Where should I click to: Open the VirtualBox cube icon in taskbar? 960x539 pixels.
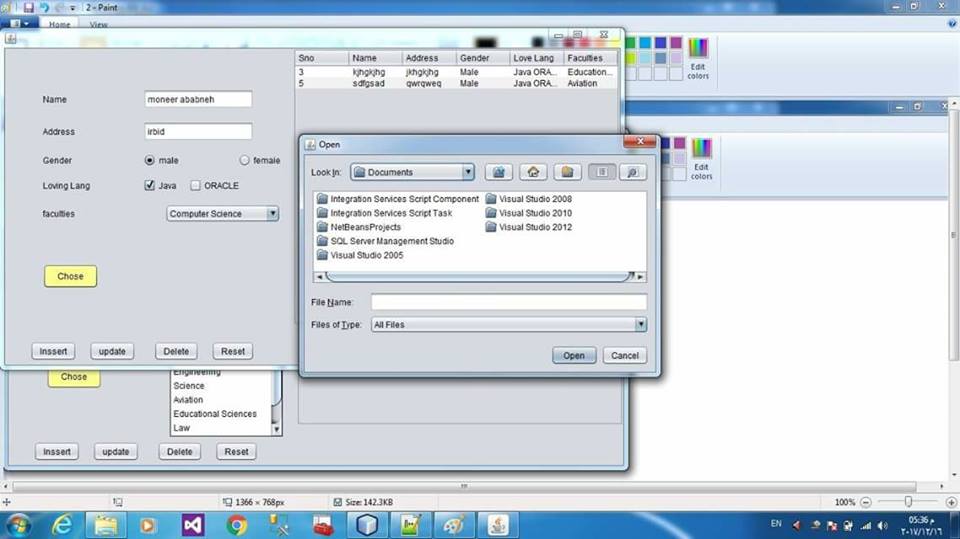click(x=367, y=526)
